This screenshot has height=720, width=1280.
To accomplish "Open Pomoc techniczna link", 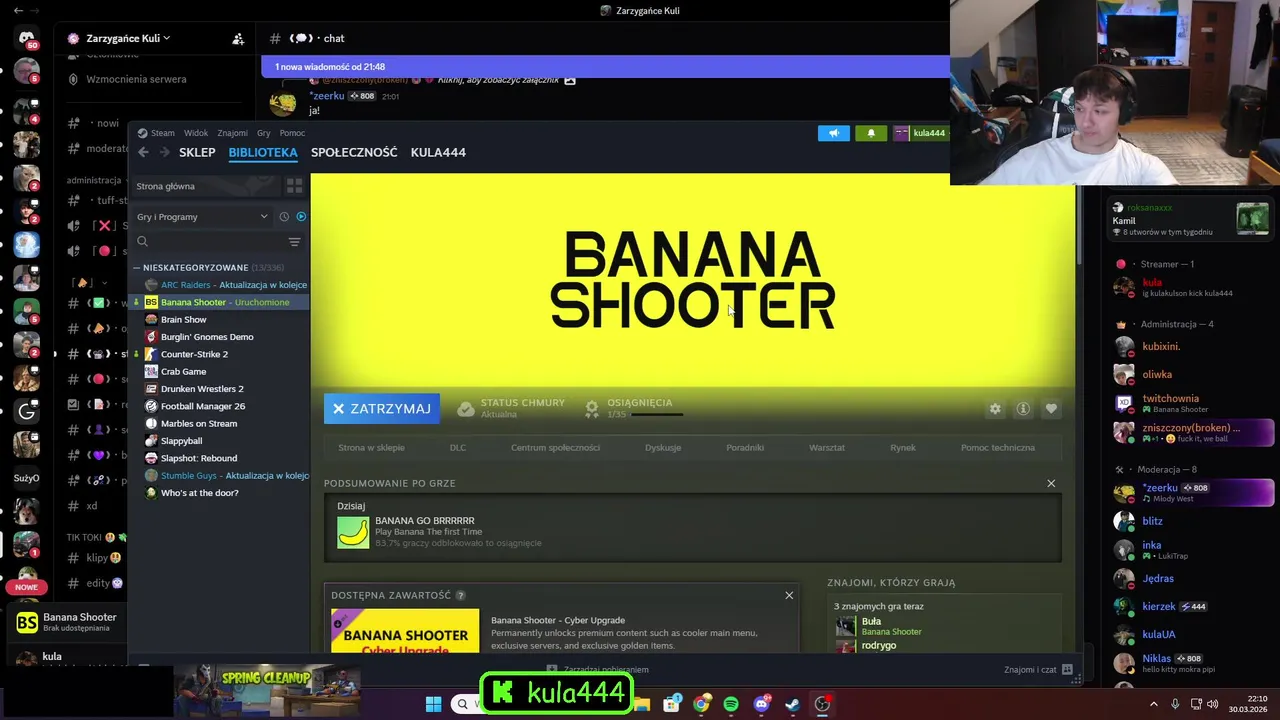I will (998, 448).
